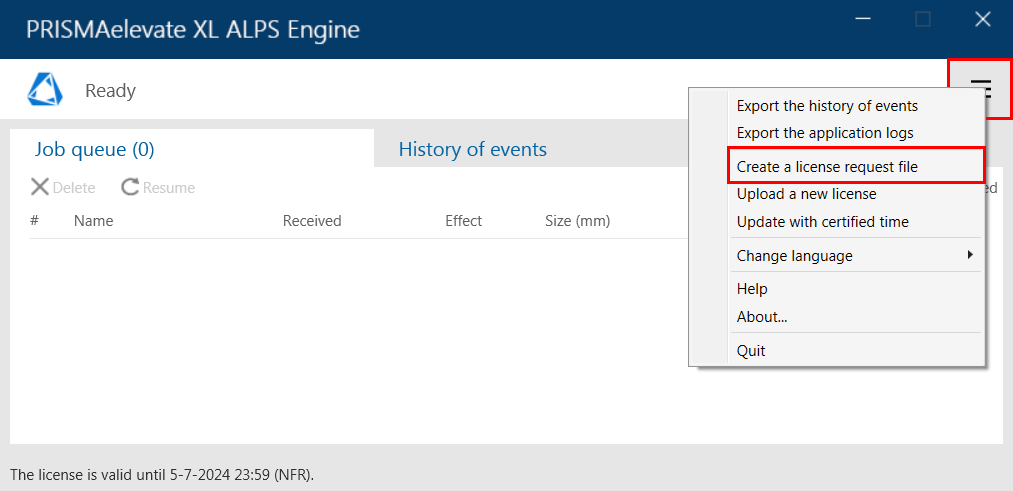The width and height of the screenshot is (1013, 491).
Task: Open the Help menu entry
Action: point(752,289)
